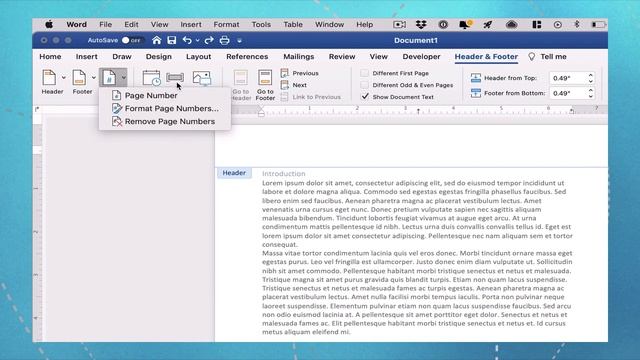Image resolution: width=640 pixels, height=360 pixels.
Task: Undo the last action
Action: (x=187, y=40)
